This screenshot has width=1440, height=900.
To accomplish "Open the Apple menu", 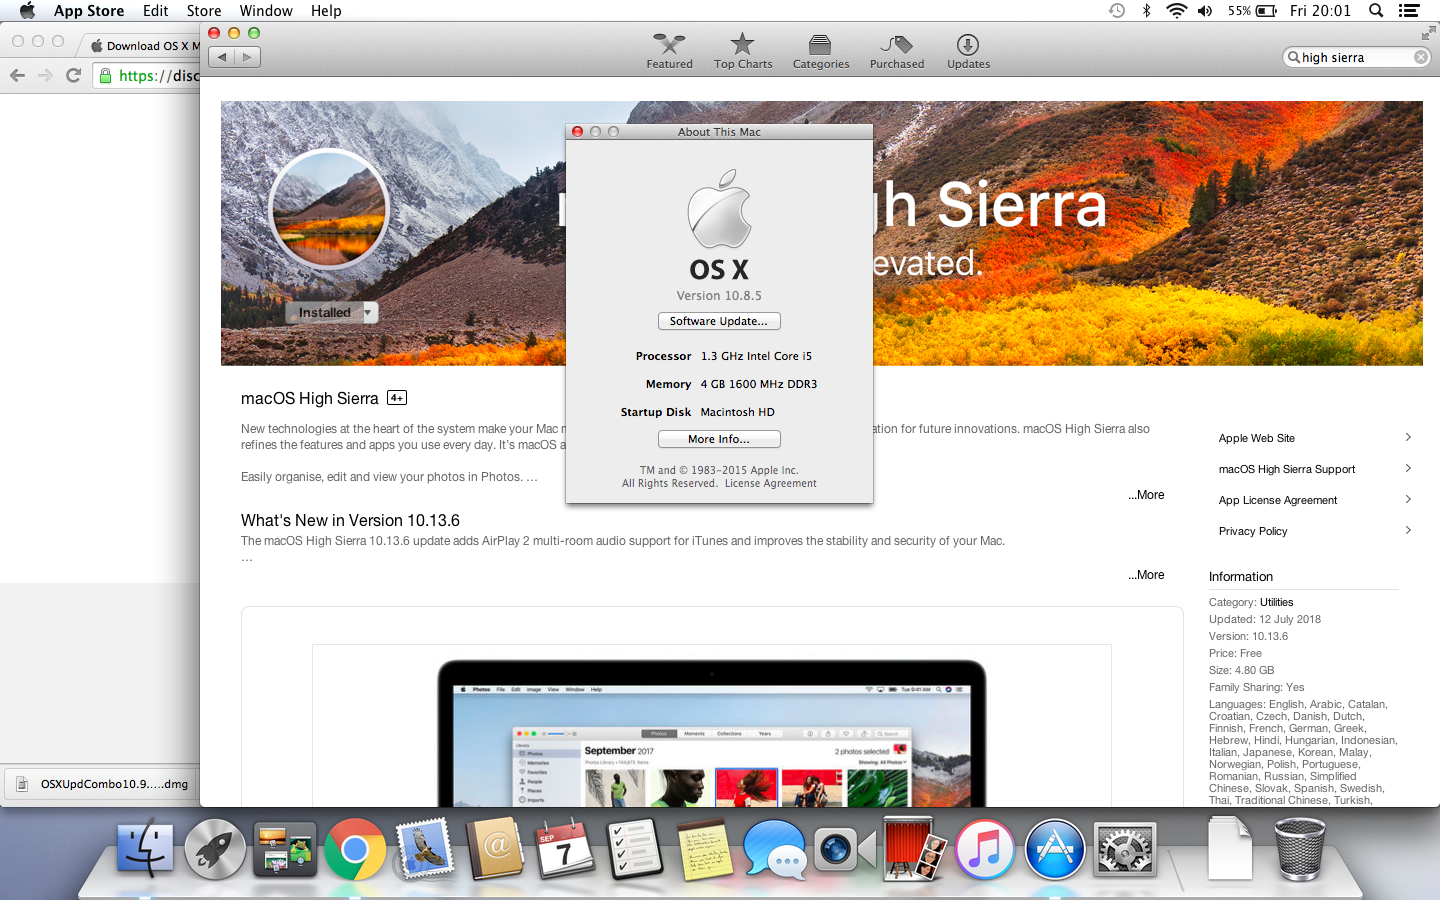I will click(27, 11).
